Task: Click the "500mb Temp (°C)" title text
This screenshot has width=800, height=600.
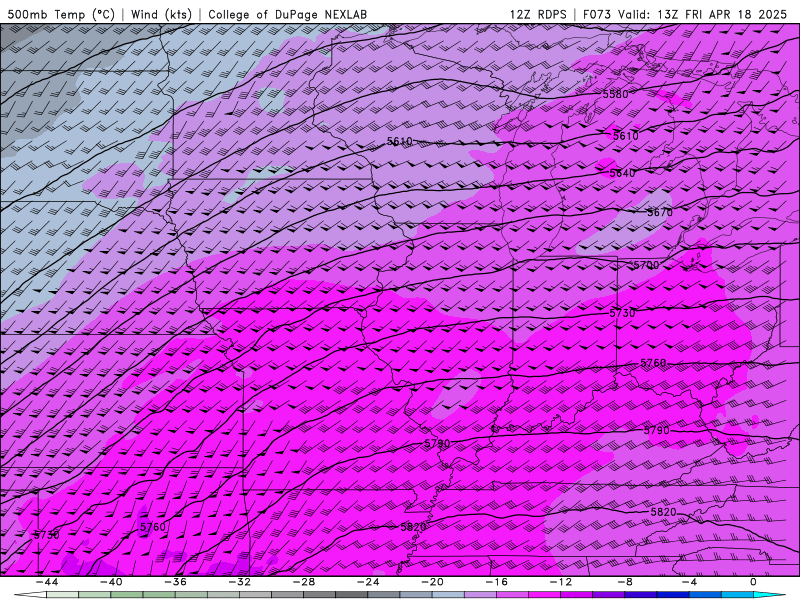Action: [x=61, y=14]
